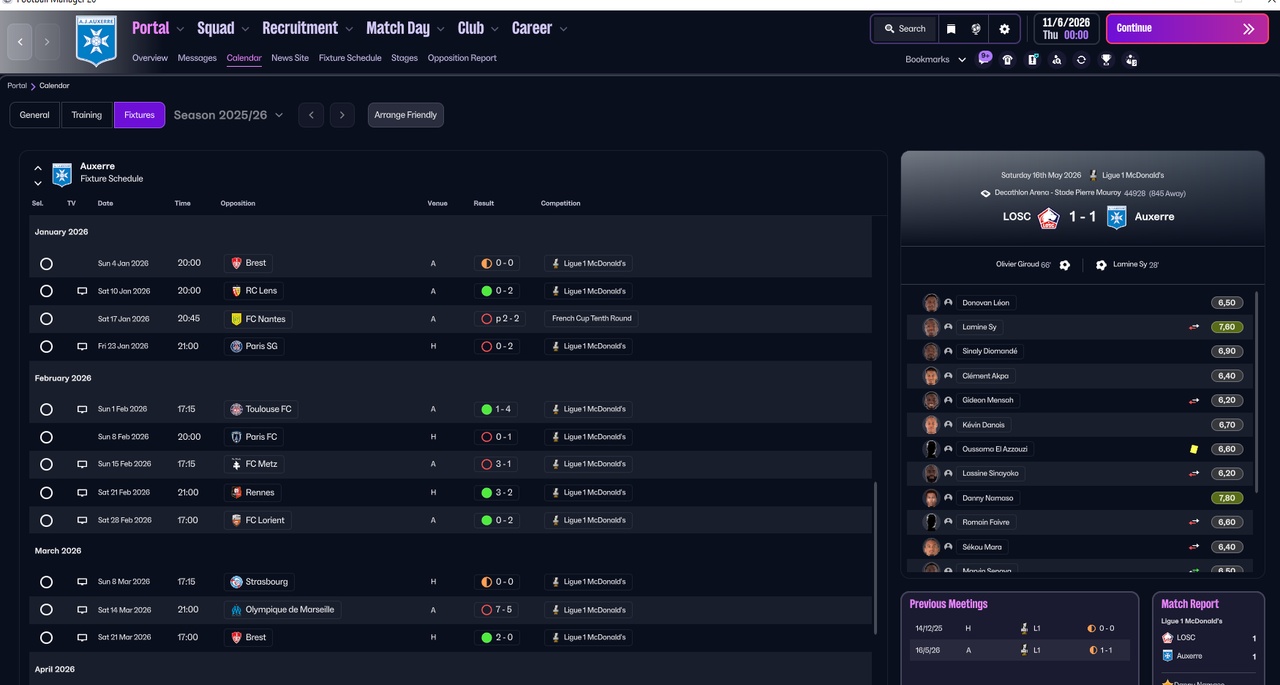Image resolution: width=1280 pixels, height=685 pixels.
Task: Open the Season 2025/26 dropdown
Action: coord(228,115)
